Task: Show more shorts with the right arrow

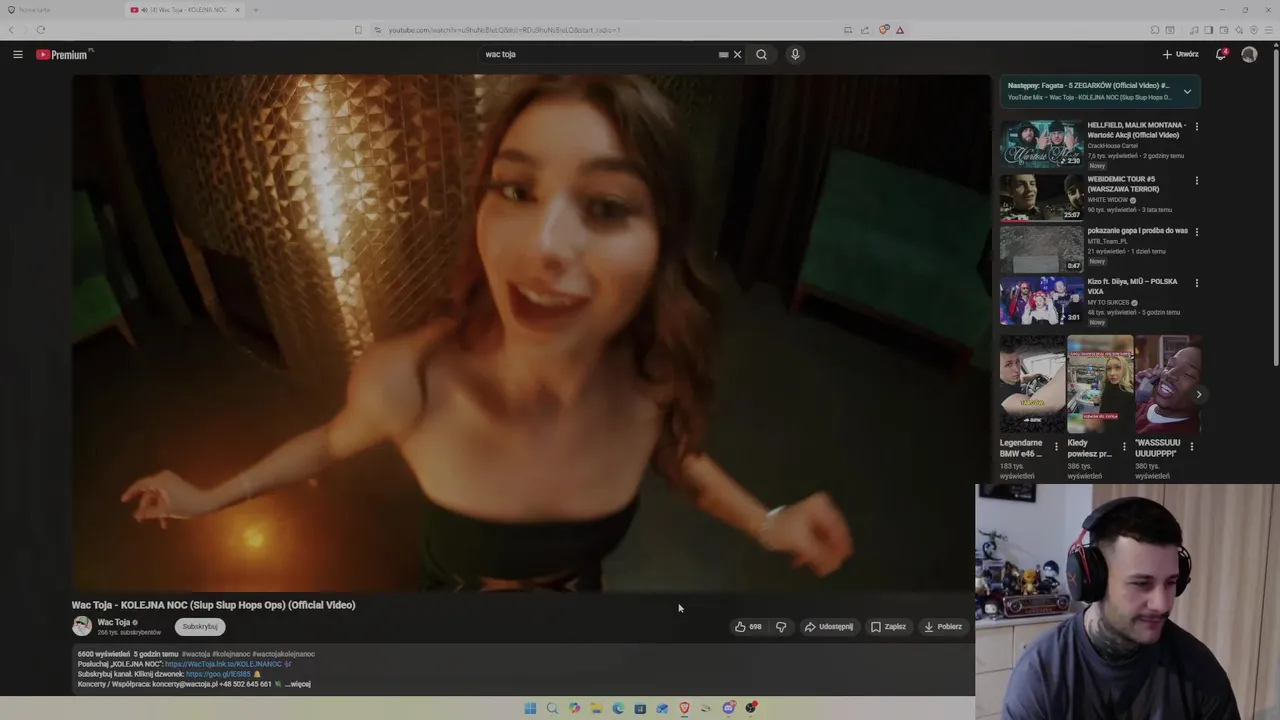Action: click(x=1198, y=394)
